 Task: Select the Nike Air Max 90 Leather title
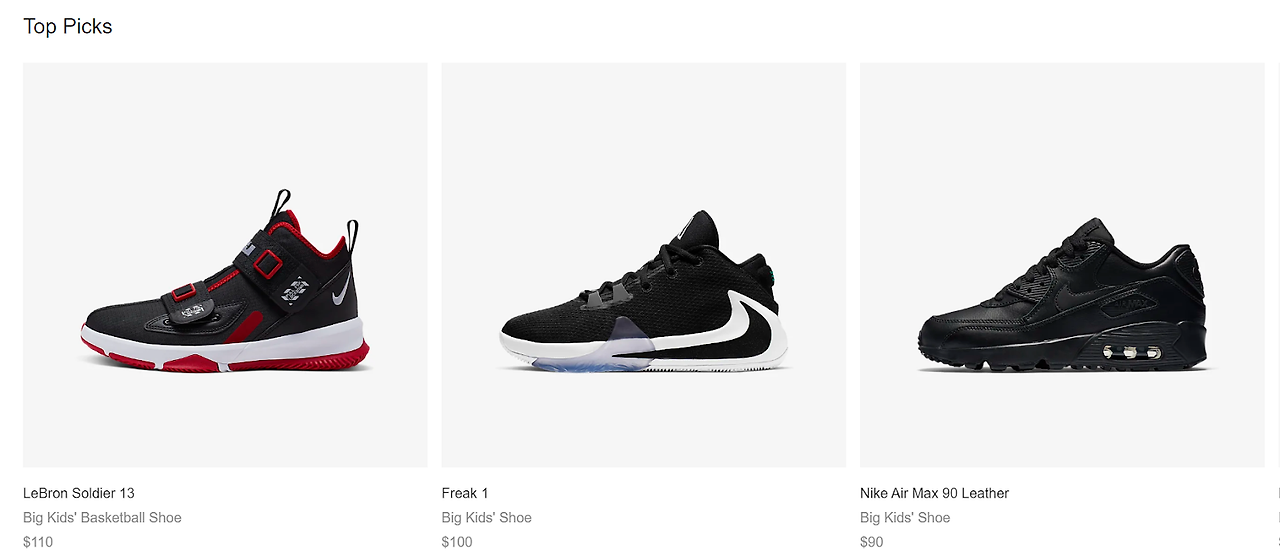pos(934,493)
